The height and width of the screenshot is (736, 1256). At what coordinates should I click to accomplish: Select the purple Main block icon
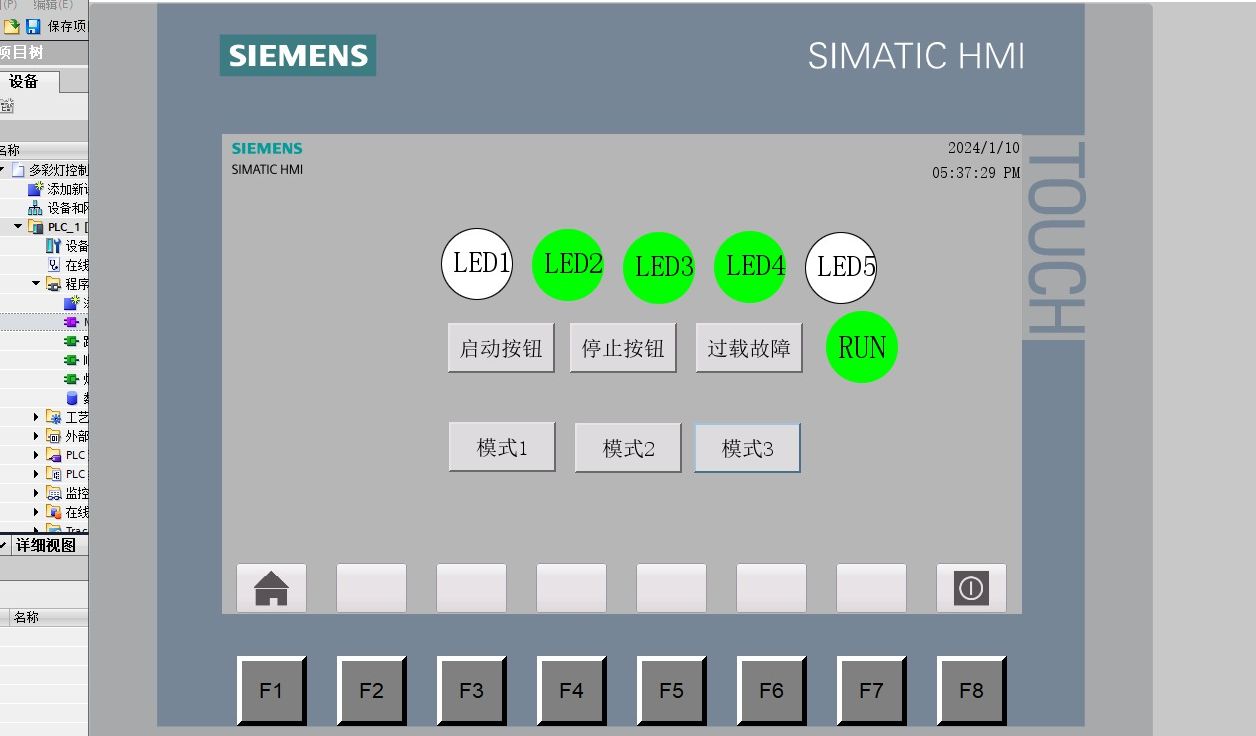(71, 322)
